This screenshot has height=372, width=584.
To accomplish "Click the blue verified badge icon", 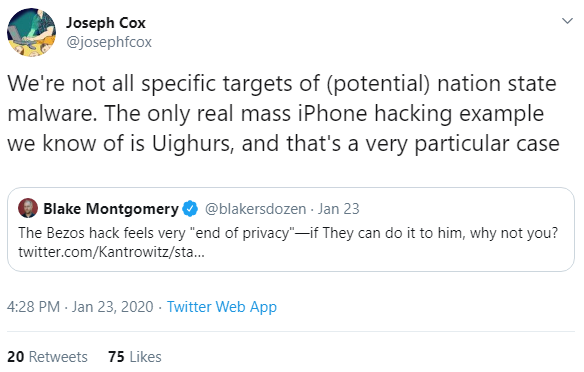I will (190, 209).
